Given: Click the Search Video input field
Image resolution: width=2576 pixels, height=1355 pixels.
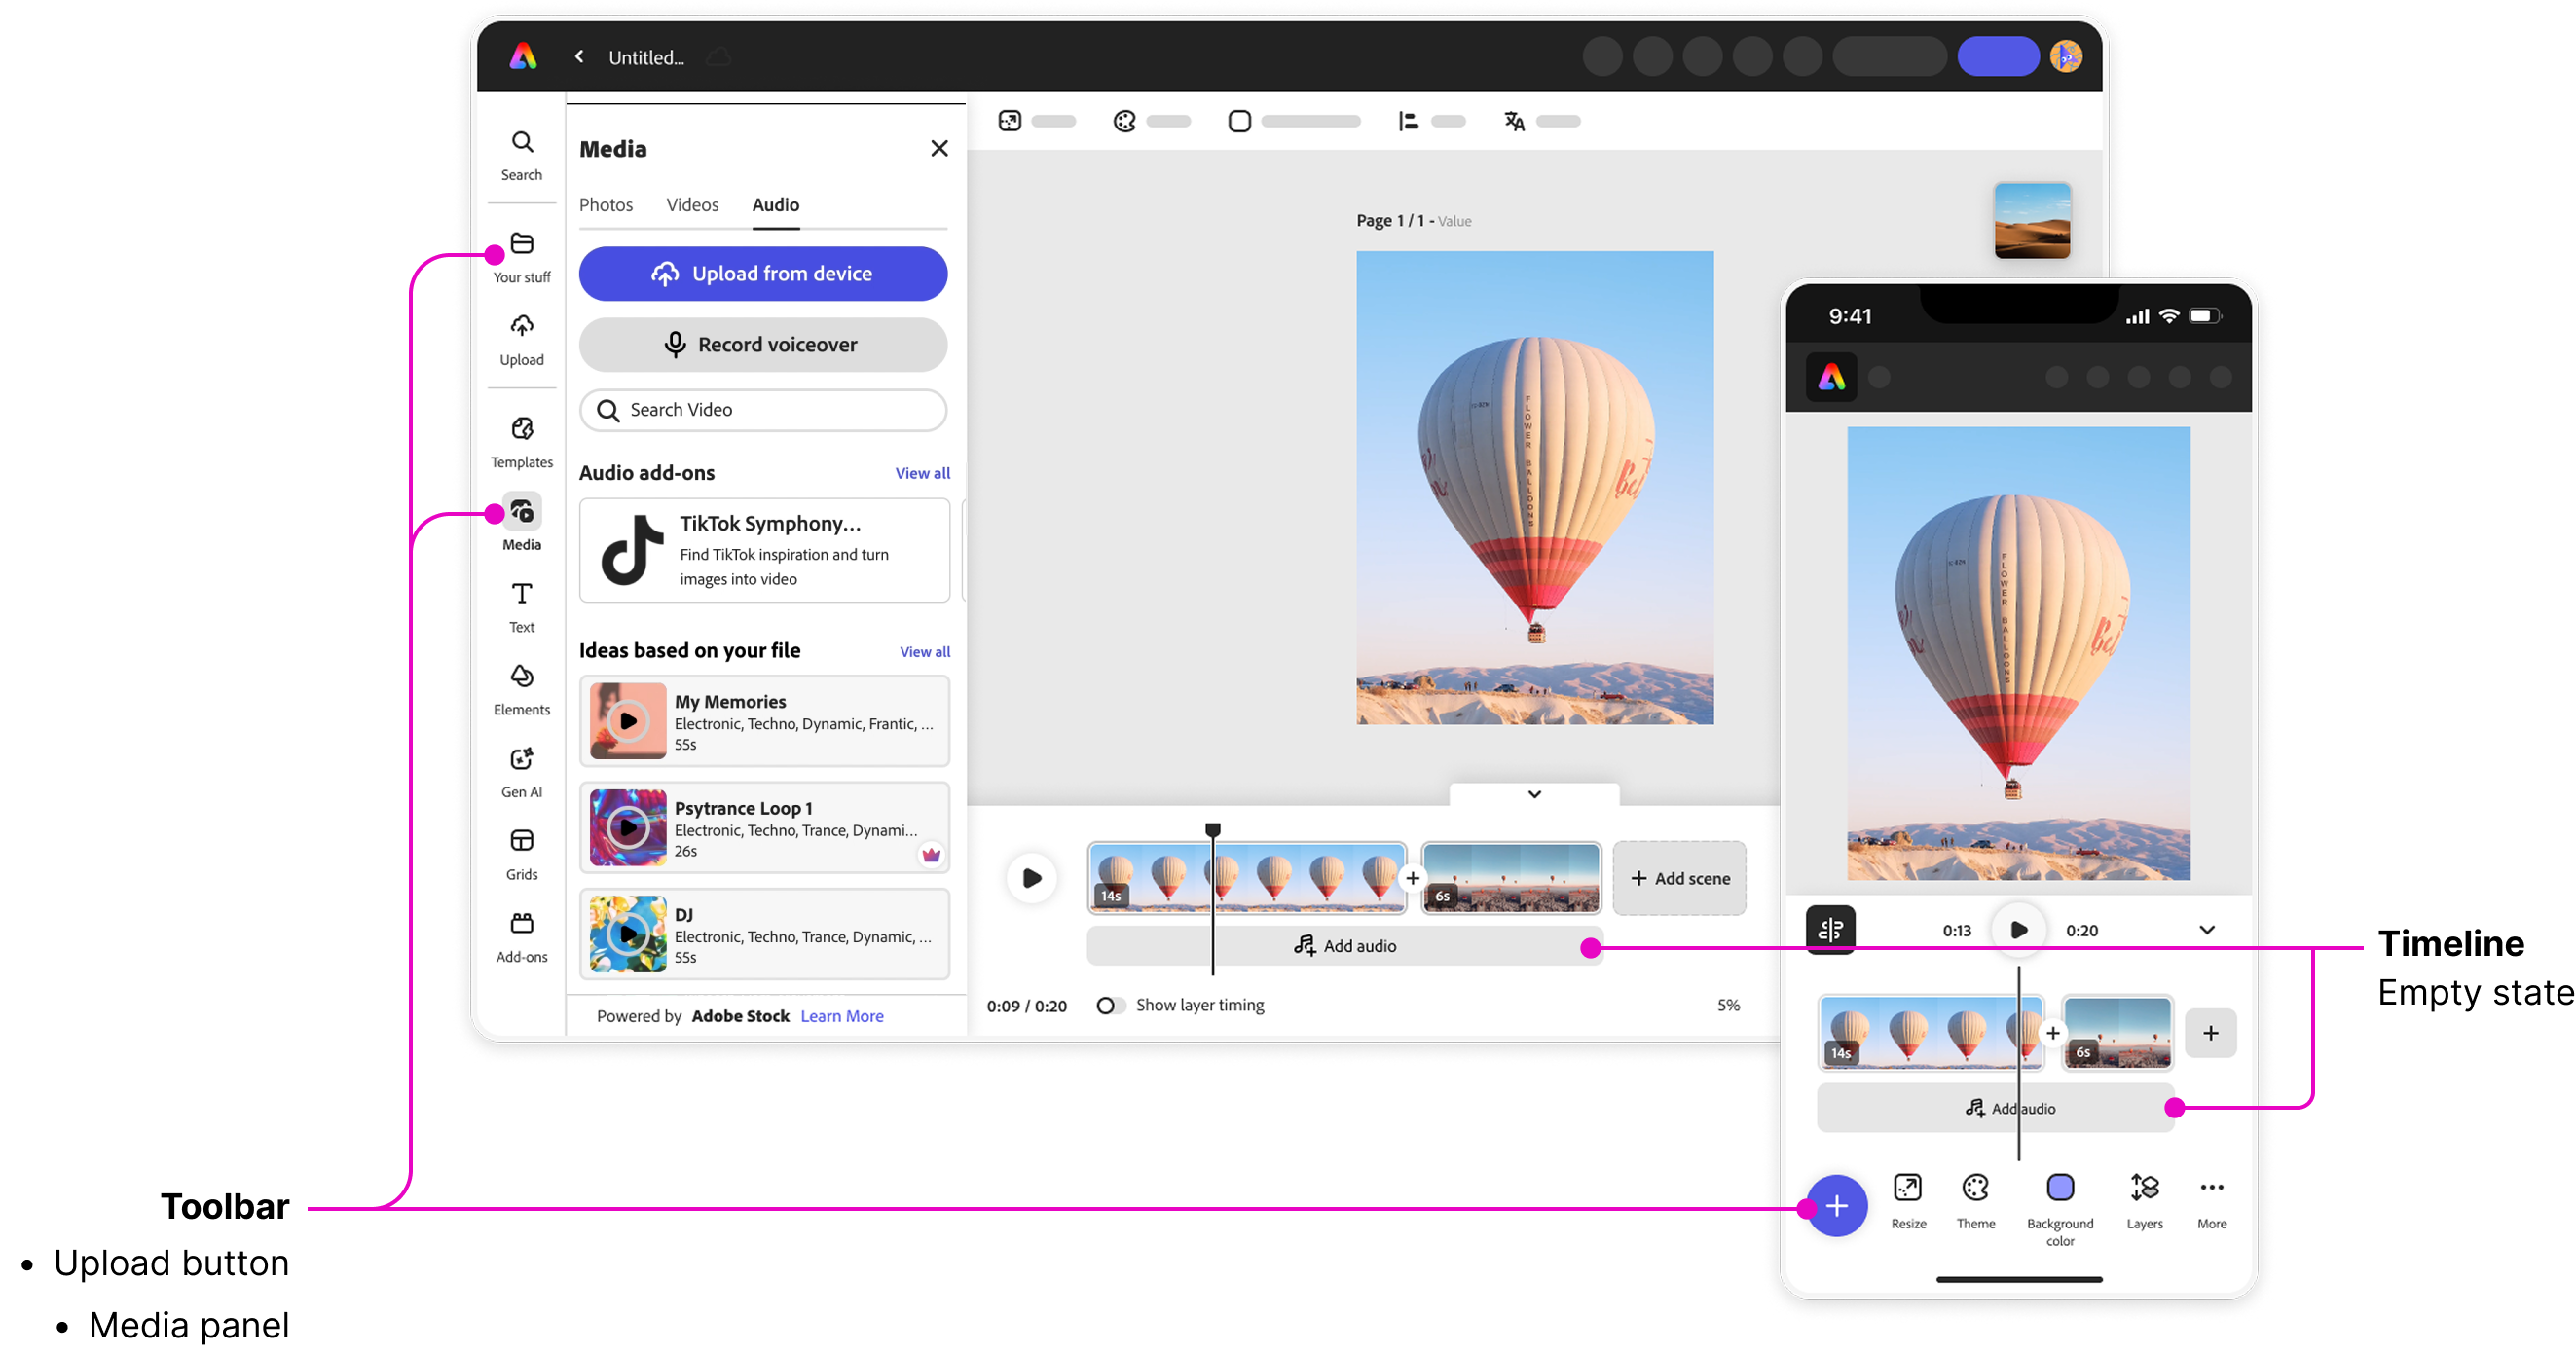Looking at the screenshot, I should tap(763, 410).
